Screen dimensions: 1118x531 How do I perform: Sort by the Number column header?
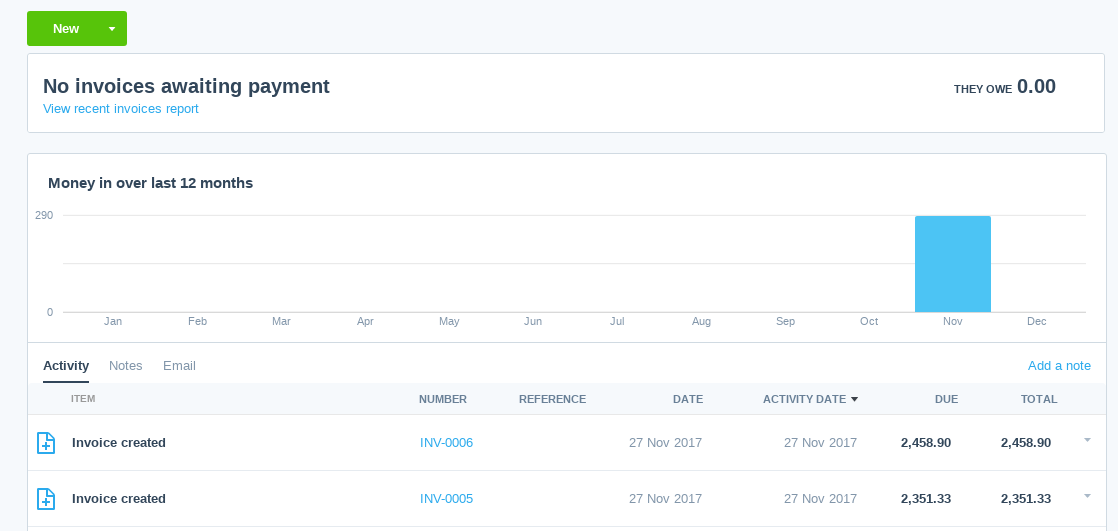443,399
